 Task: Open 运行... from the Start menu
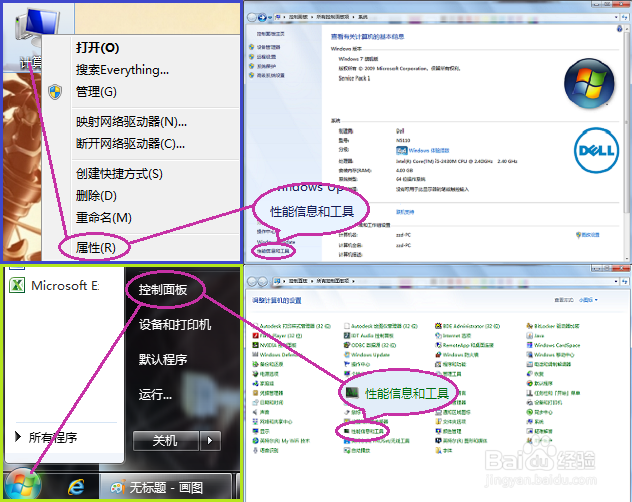click(x=155, y=394)
